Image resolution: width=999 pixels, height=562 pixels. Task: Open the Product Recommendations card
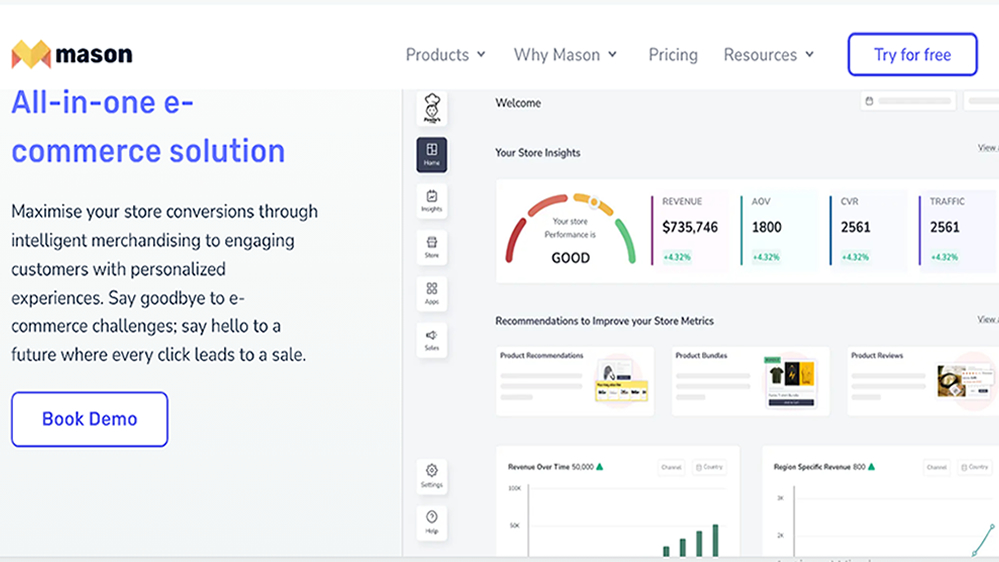(x=575, y=381)
